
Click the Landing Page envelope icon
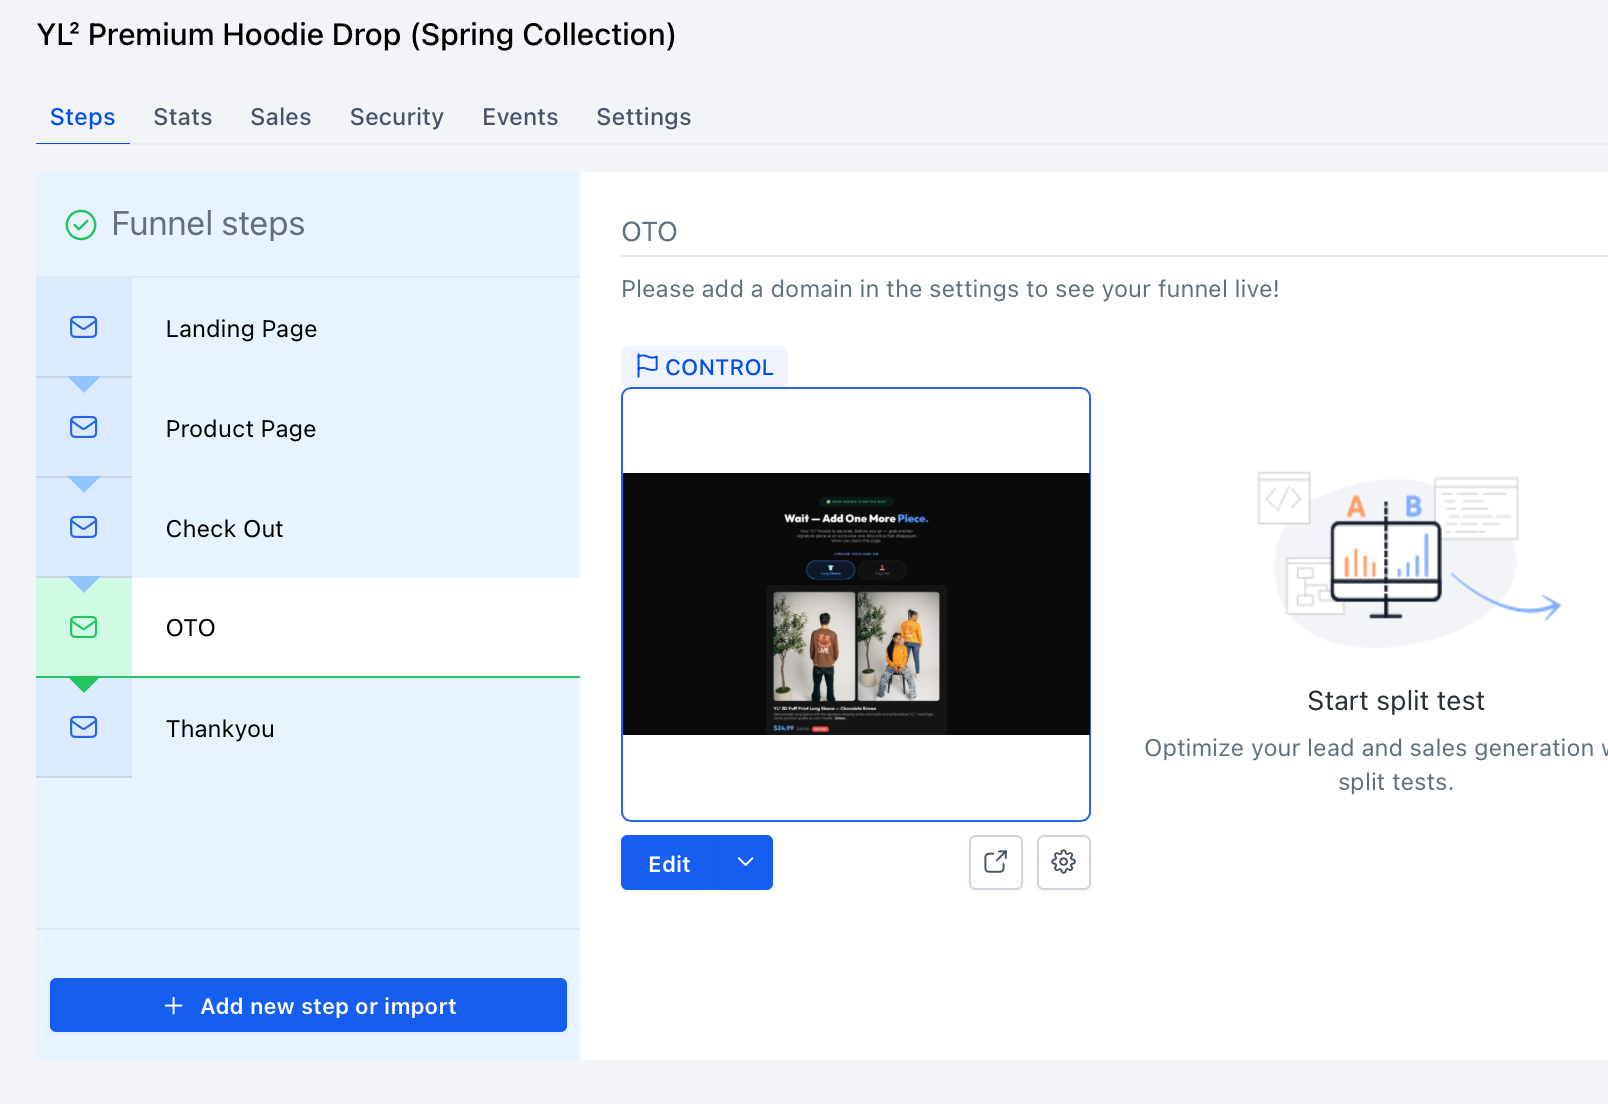(x=84, y=327)
